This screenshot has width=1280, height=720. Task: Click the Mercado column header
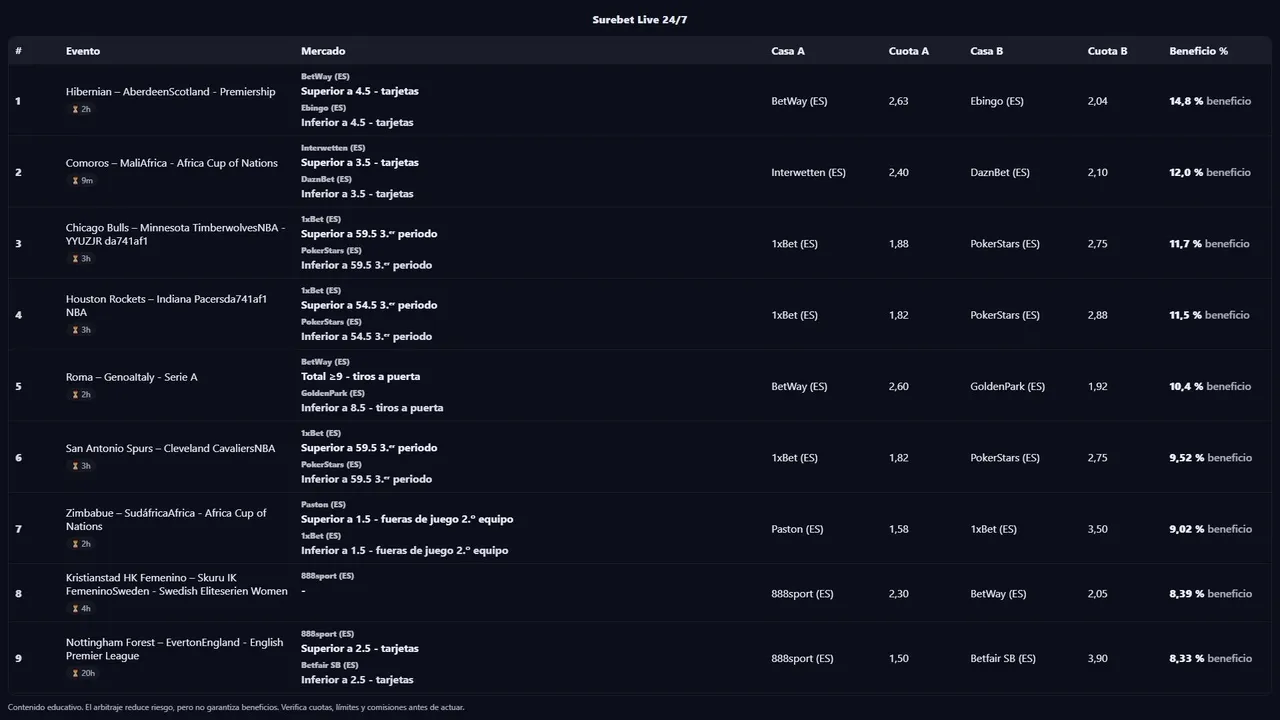323,51
